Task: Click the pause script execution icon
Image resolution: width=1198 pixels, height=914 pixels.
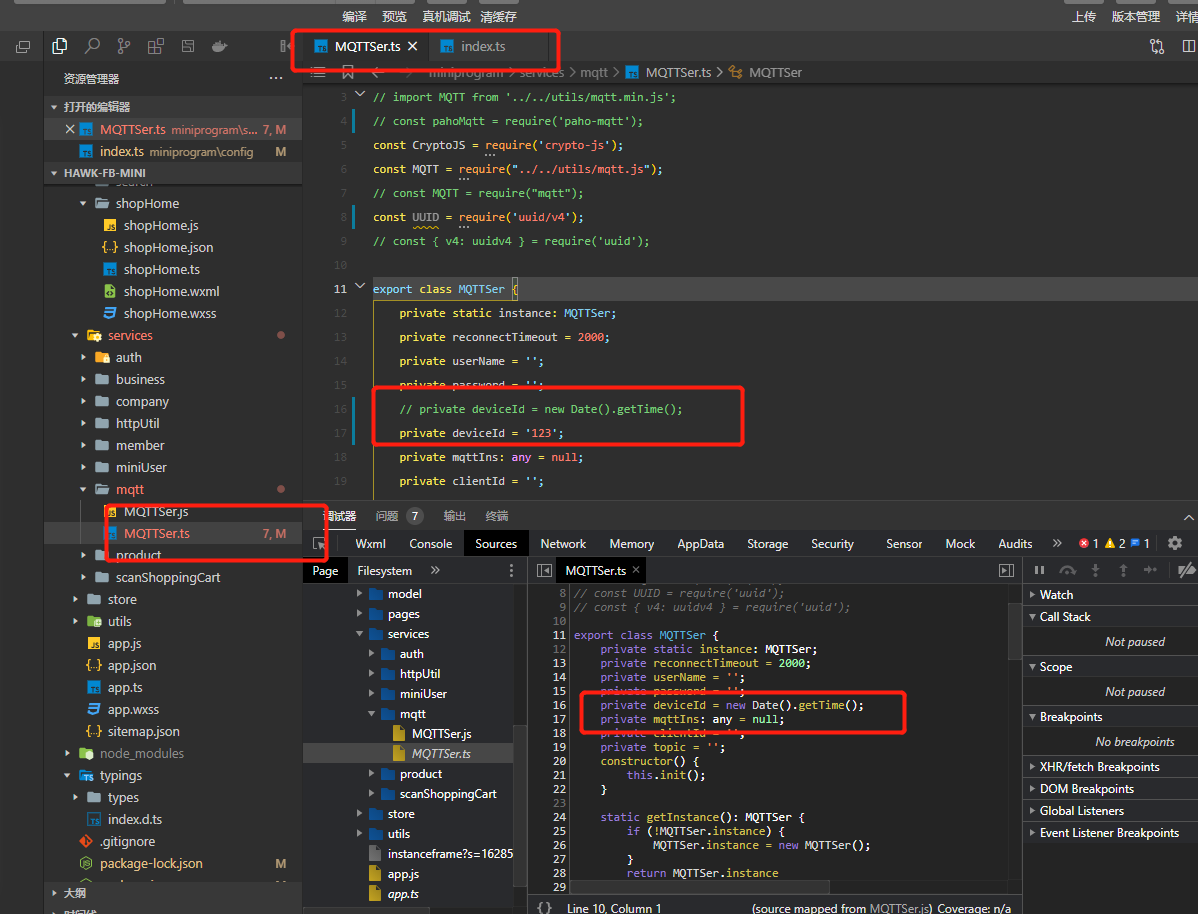Action: pyautogui.click(x=1039, y=570)
